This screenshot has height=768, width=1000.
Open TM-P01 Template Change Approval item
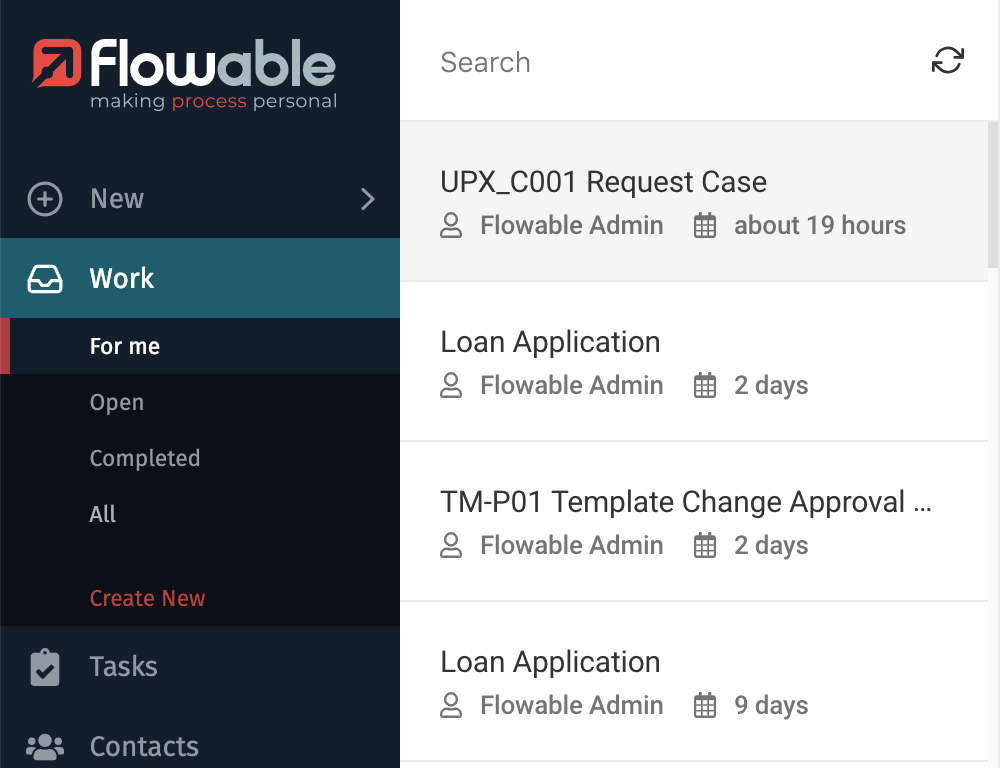[685, 503]
